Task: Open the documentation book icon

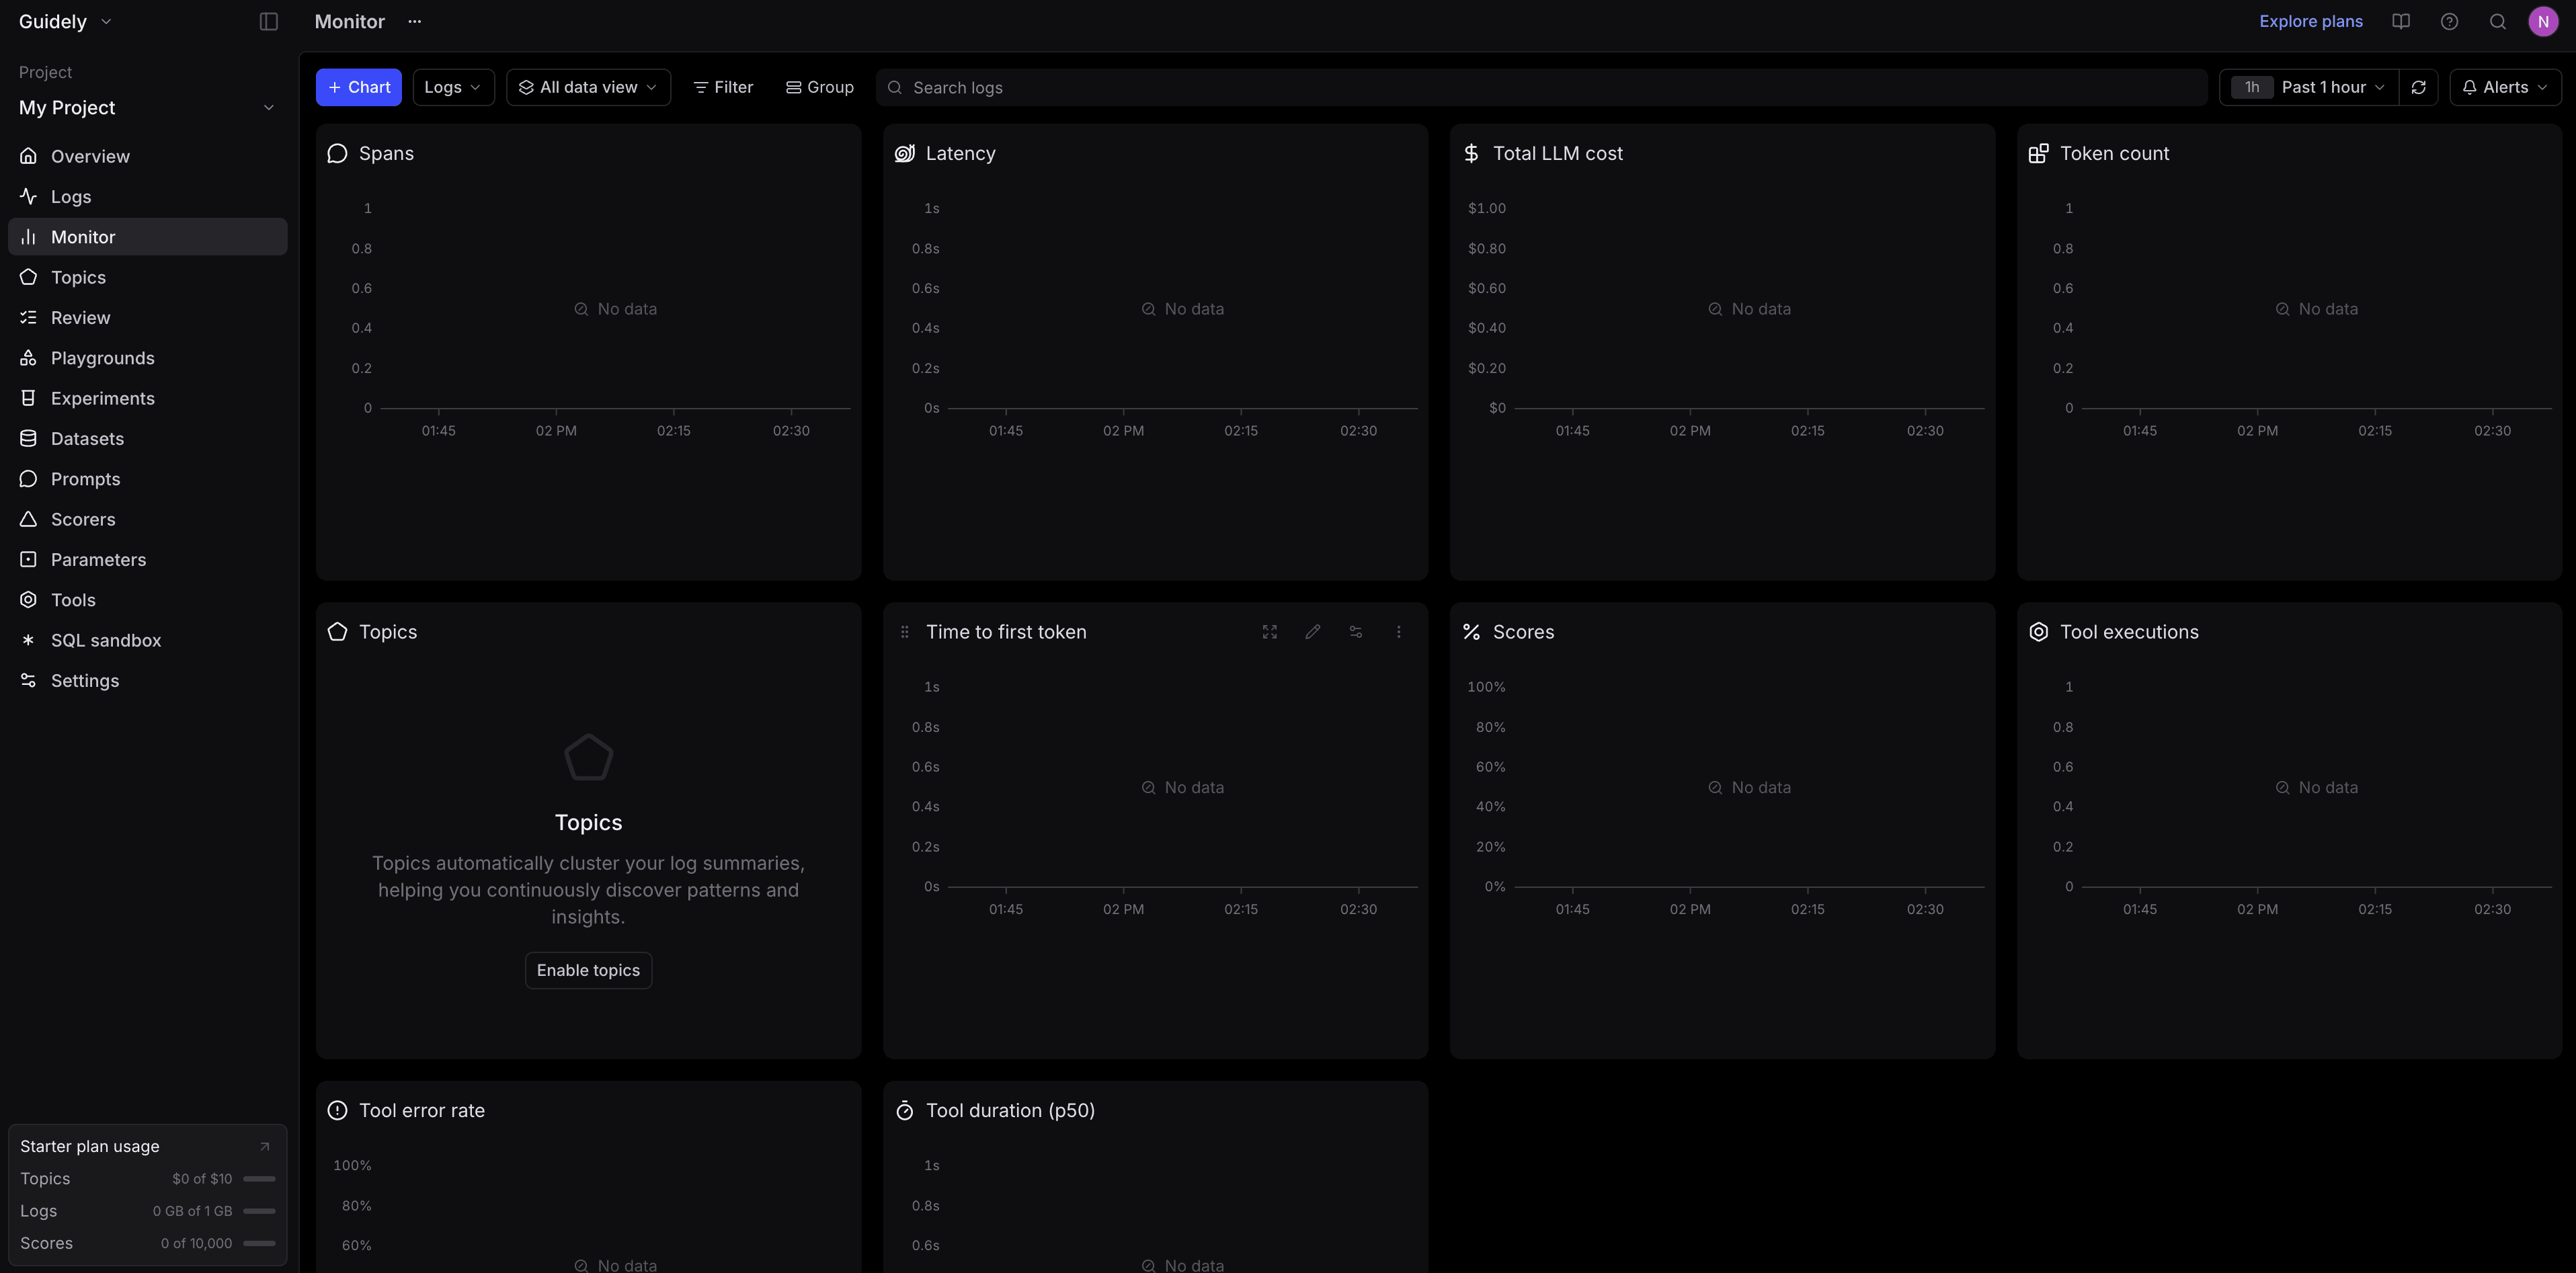Action: [2400, 22]
